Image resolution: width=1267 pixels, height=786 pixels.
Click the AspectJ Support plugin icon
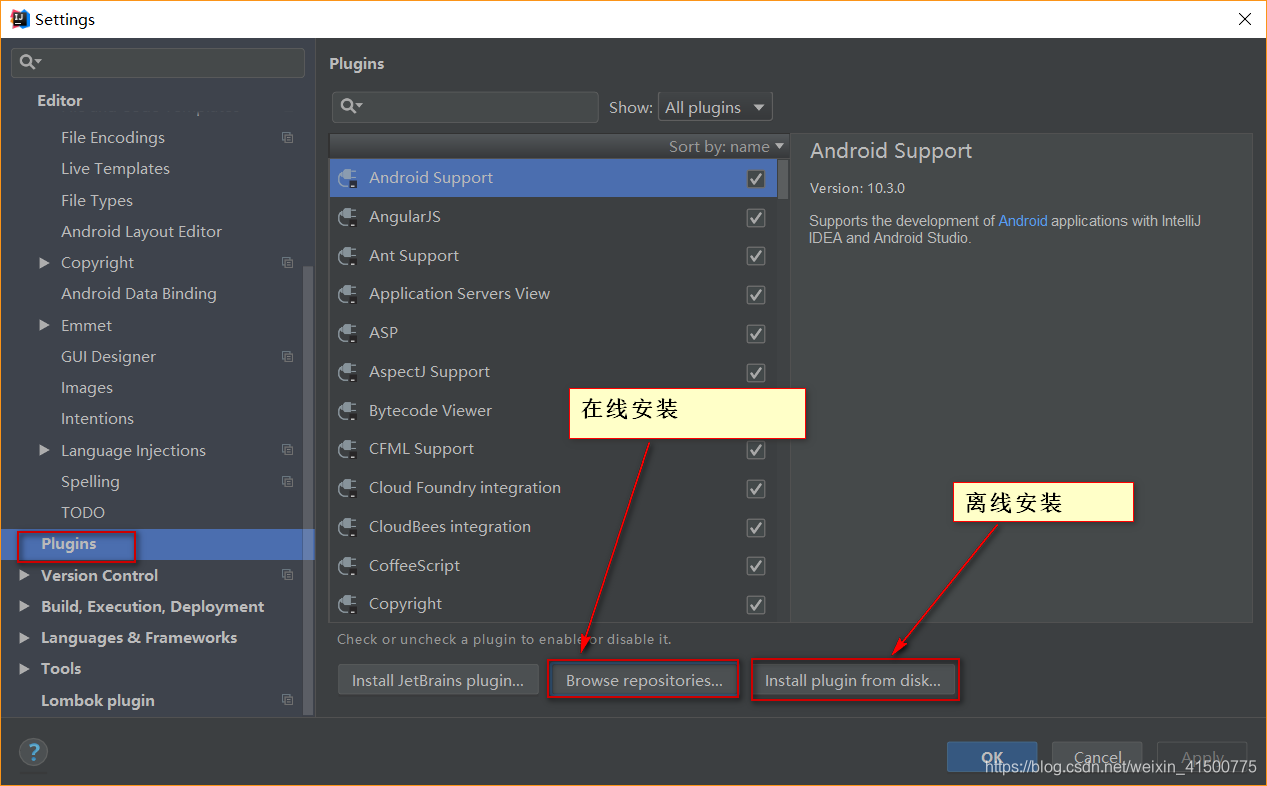coord(348,372)
